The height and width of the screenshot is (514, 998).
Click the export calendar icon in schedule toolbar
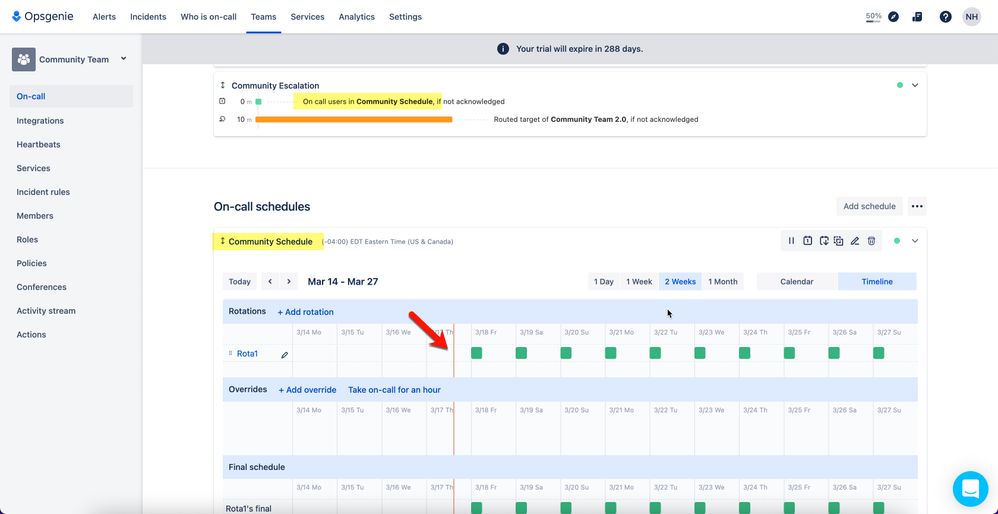824,240
